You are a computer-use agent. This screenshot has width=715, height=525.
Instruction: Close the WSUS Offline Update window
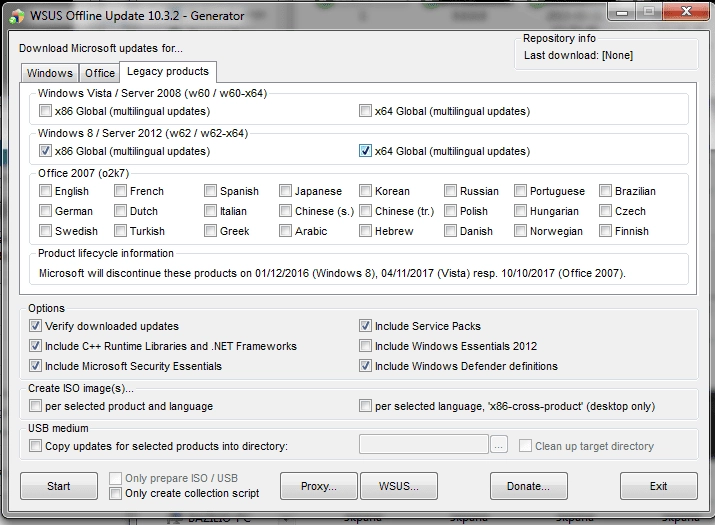(685, 12)
